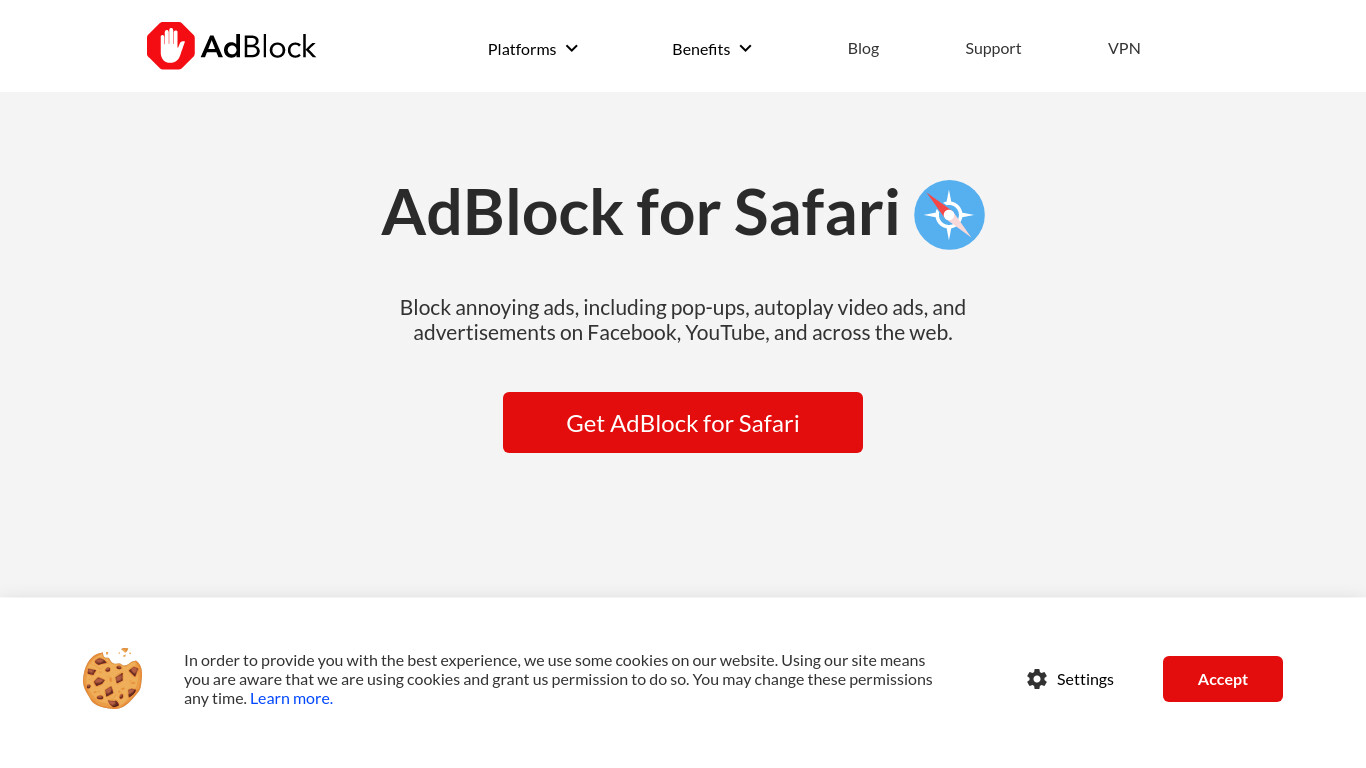Click Get AdBlock for Safari button
Image resolution: width=1366 pixels, height=768 pixels.
[x=683, y=422]
